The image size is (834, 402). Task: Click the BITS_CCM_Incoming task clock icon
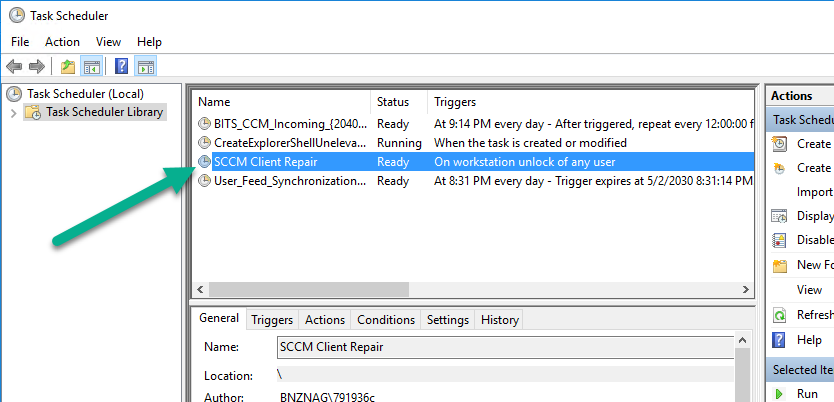(204, 124)
